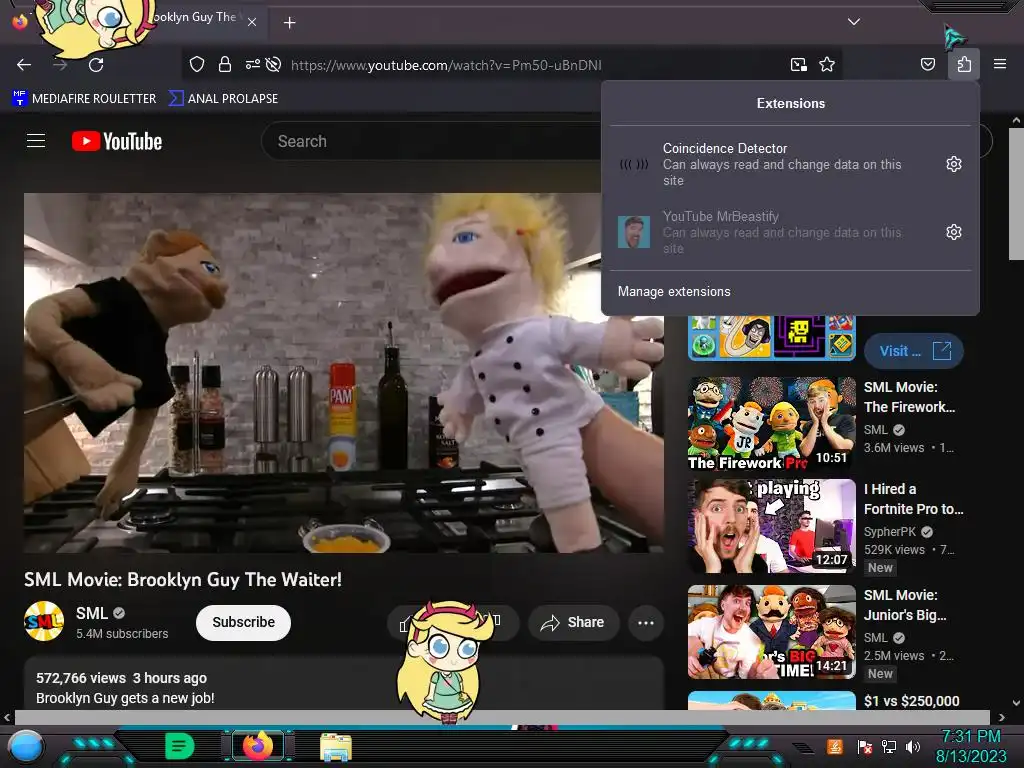
Task: Open the network tray icon
Action: (889, 746)
